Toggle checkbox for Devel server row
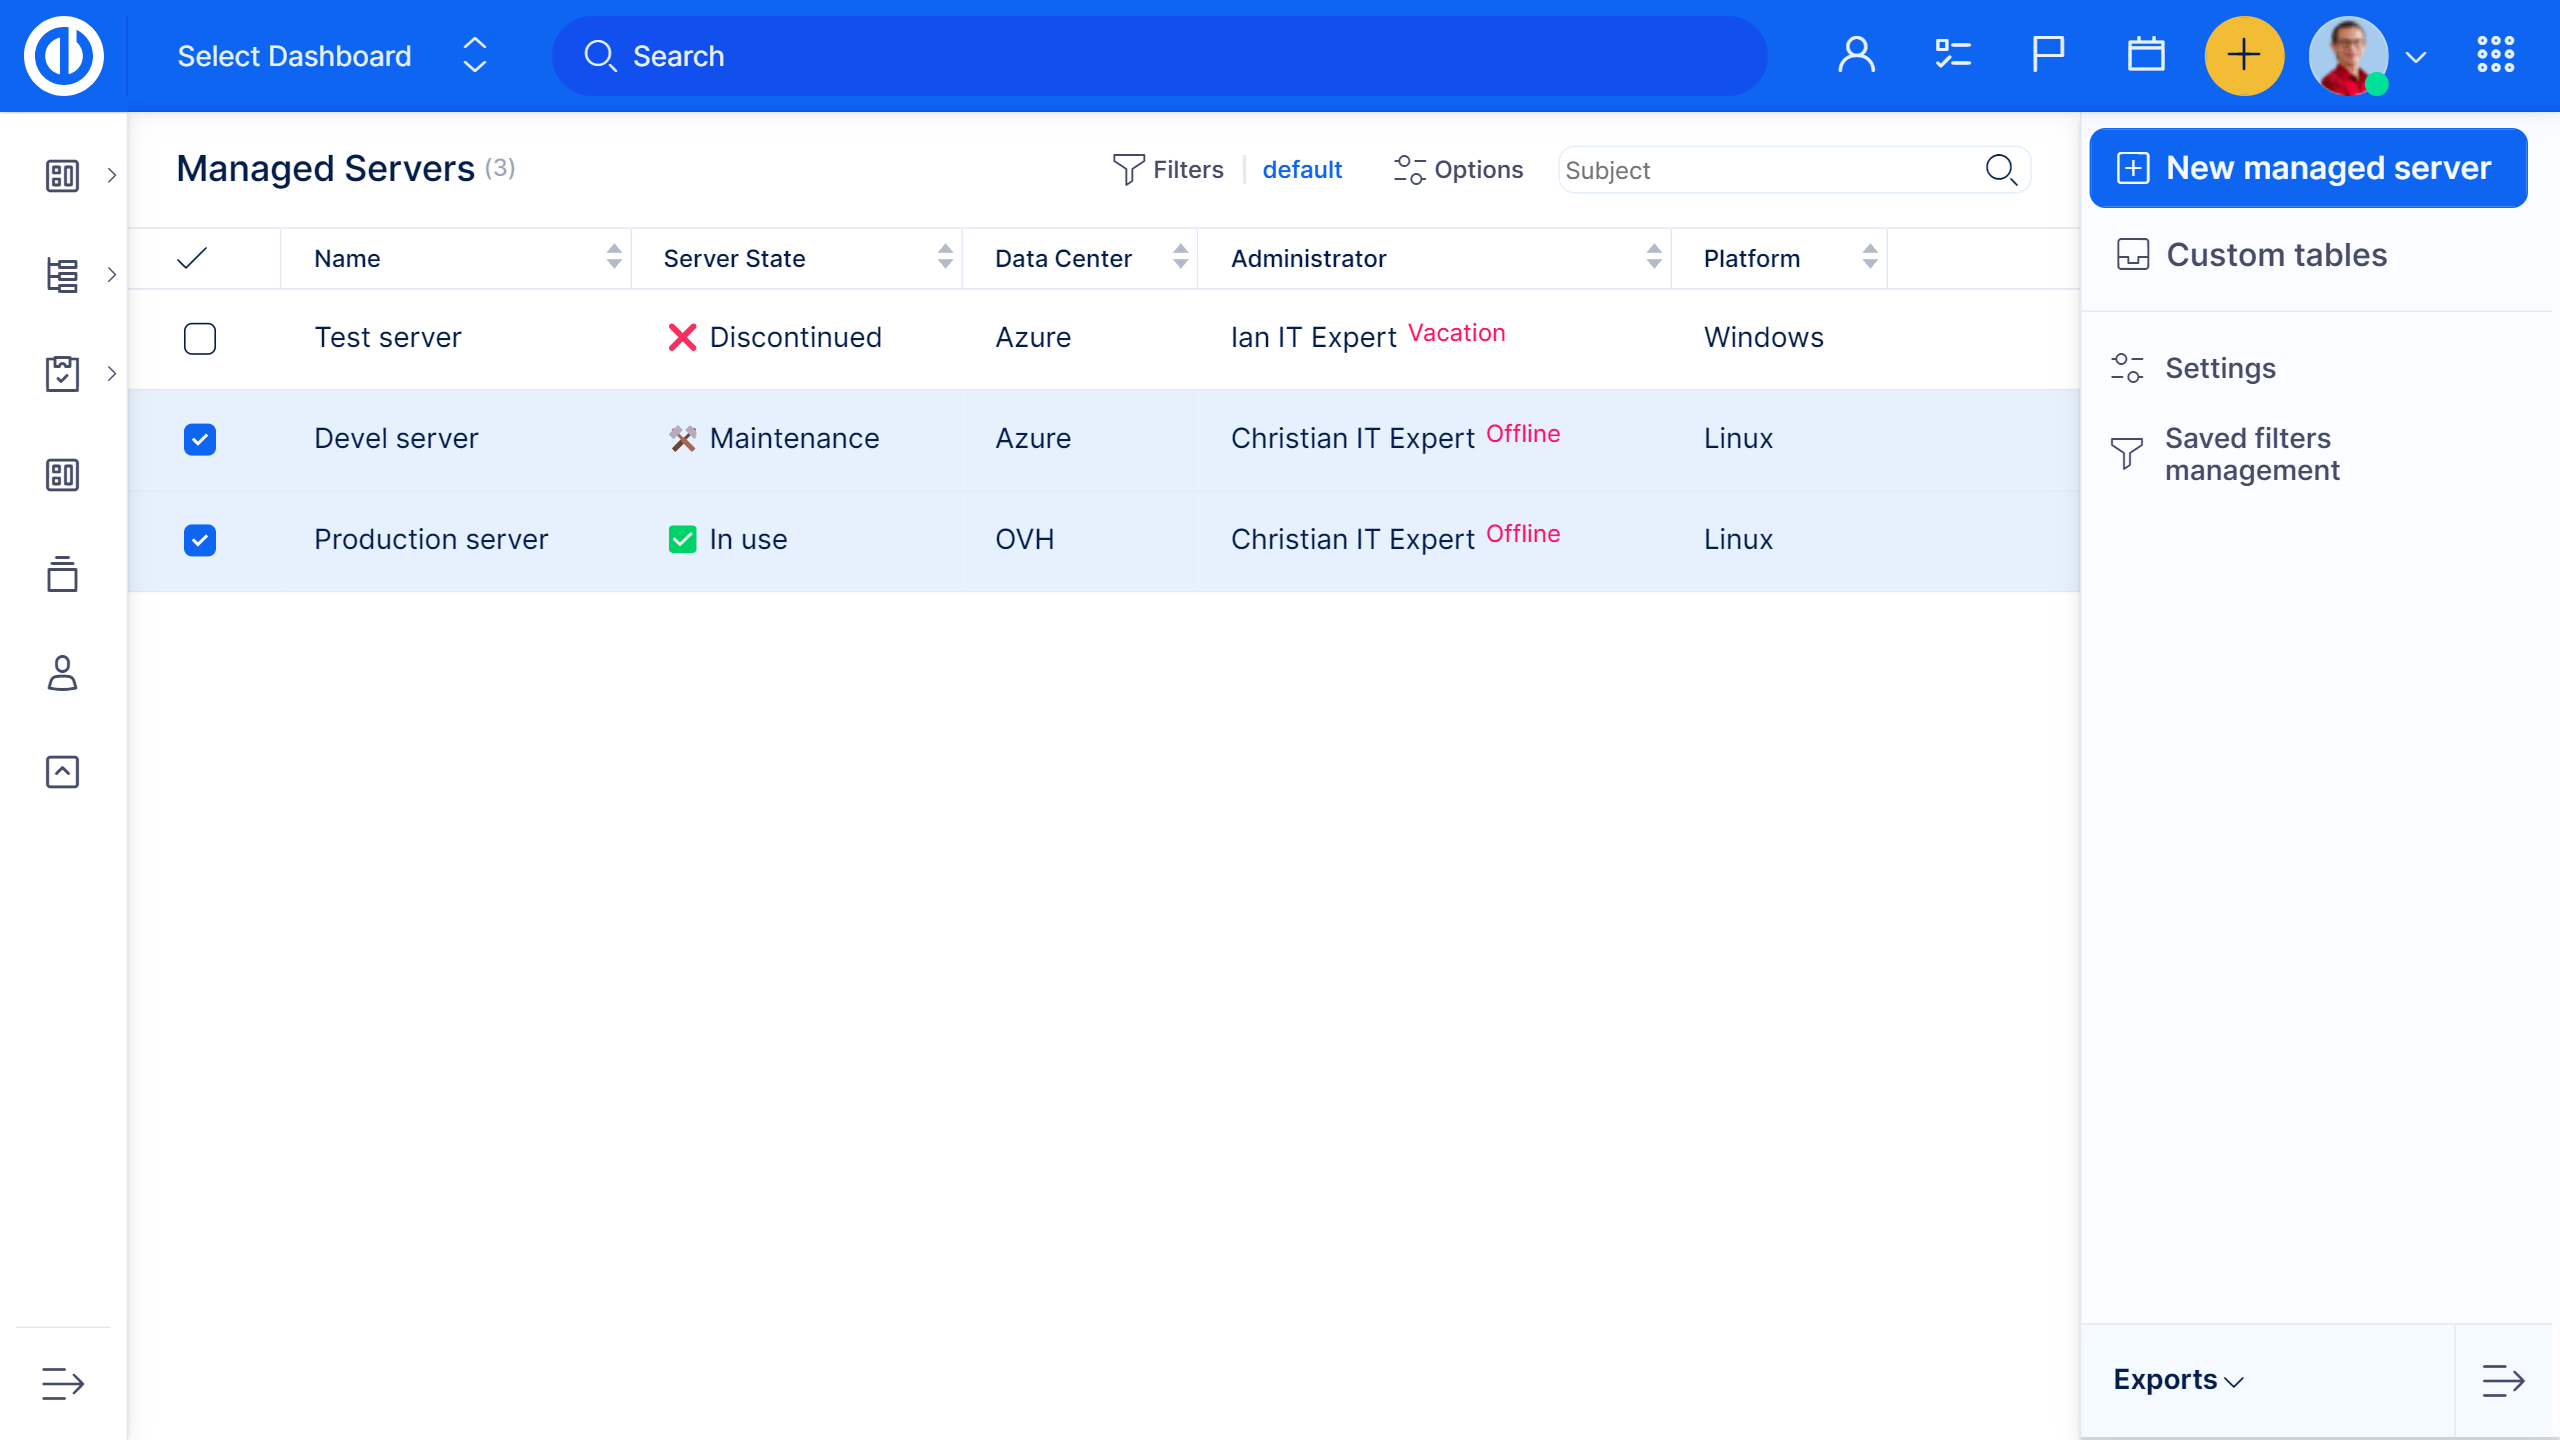This screenshot has height=1440, width=2560. tap(199, 440)
